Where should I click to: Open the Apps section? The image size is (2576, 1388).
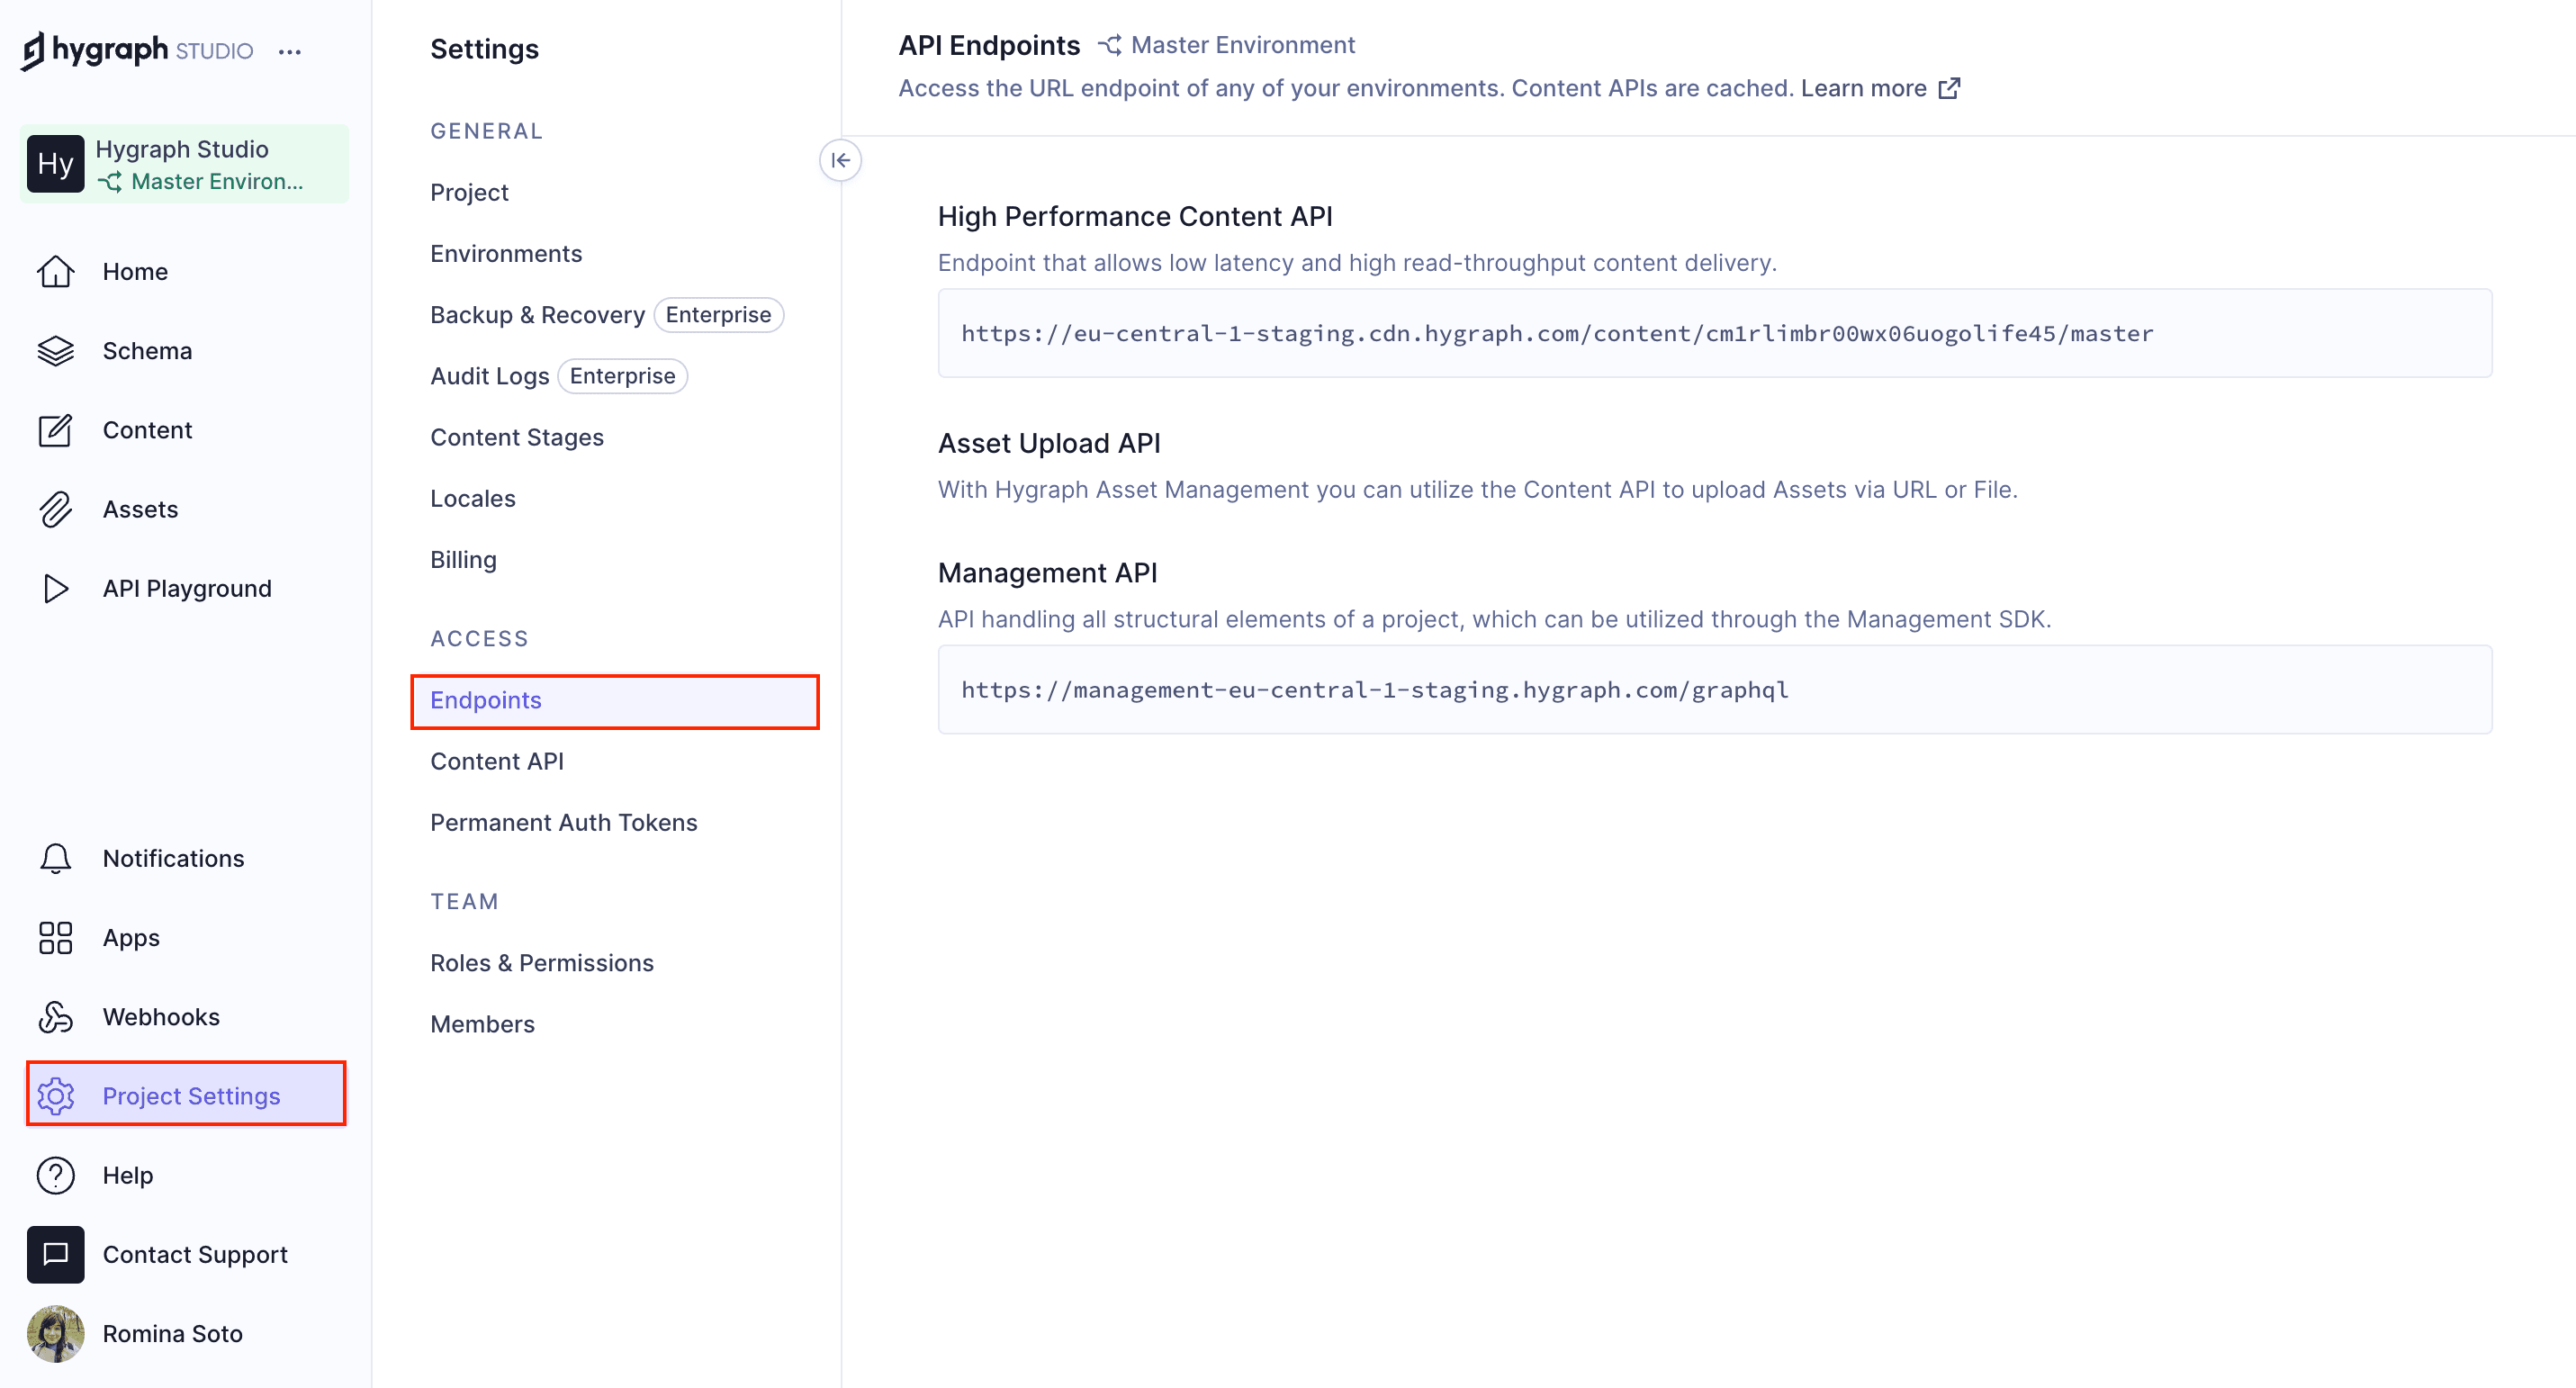[130, 937]
